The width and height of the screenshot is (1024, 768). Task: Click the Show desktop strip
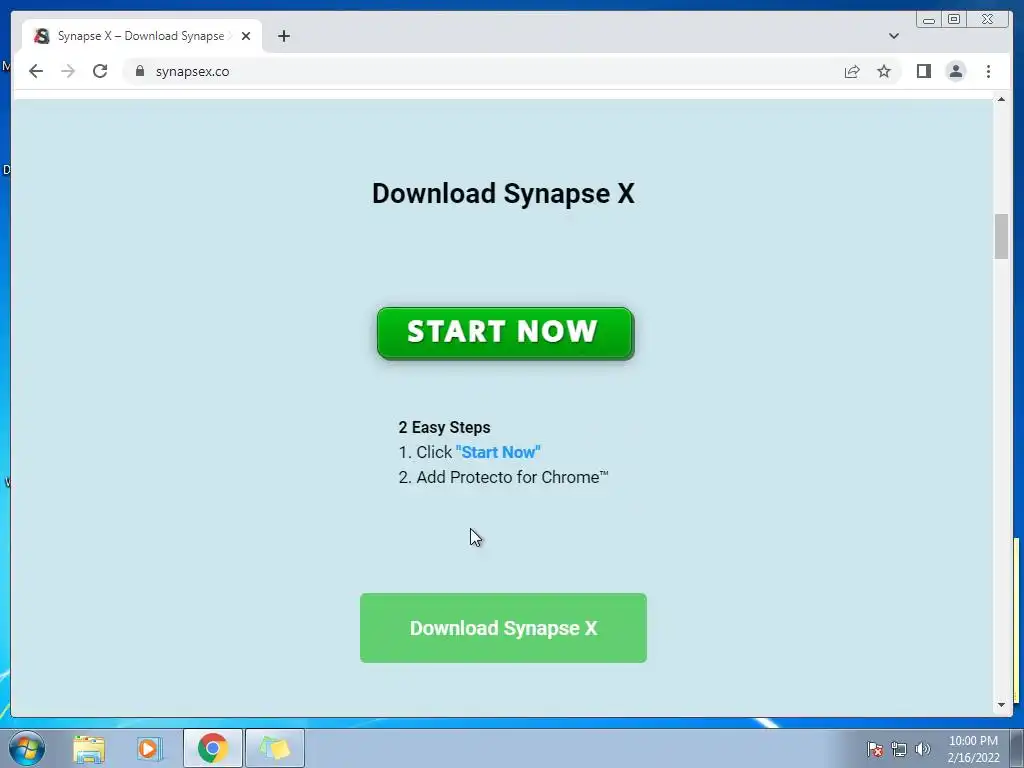(1017, 748)
